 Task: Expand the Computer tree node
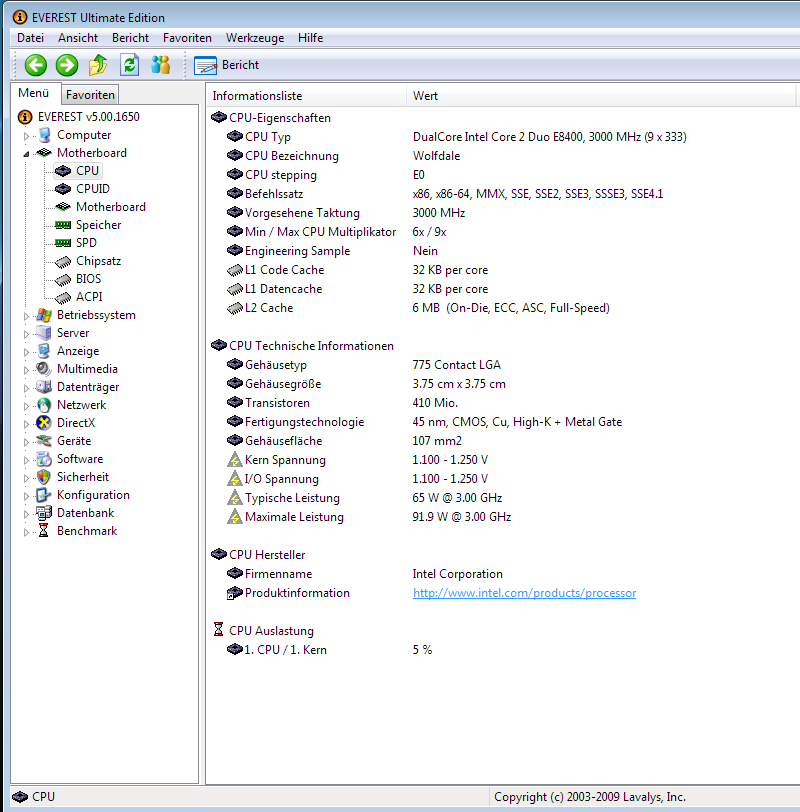coord(26,136)
